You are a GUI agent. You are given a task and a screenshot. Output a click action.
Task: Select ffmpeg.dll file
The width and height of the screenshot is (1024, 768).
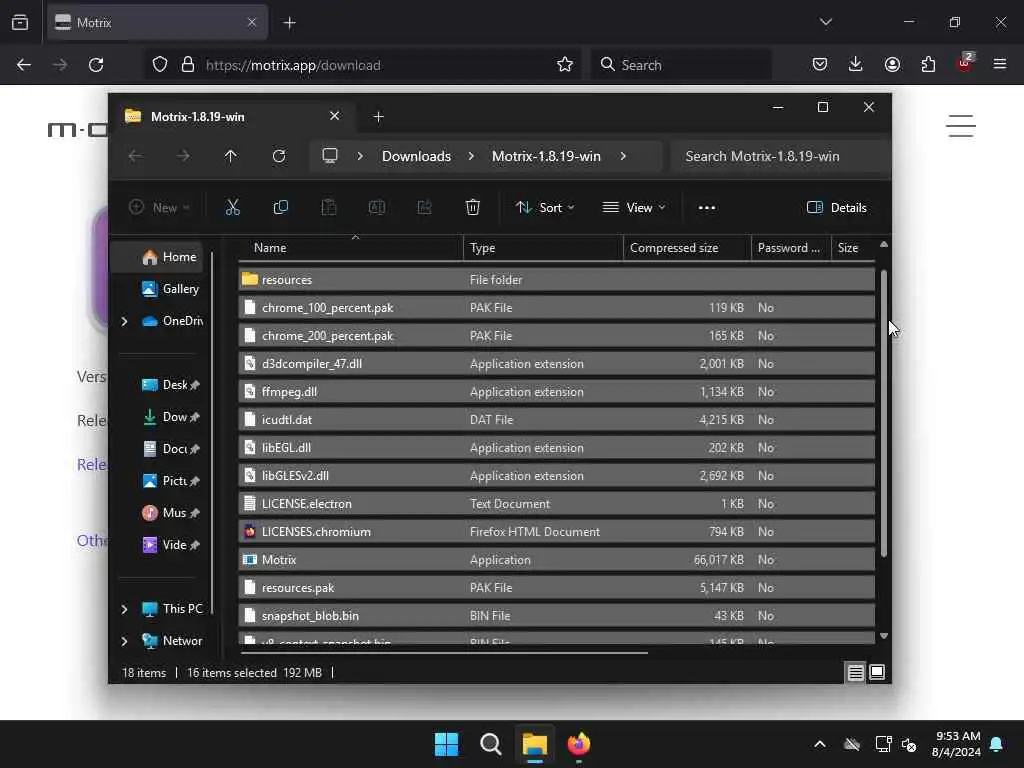pyautogui.click(x=556, y=392)
